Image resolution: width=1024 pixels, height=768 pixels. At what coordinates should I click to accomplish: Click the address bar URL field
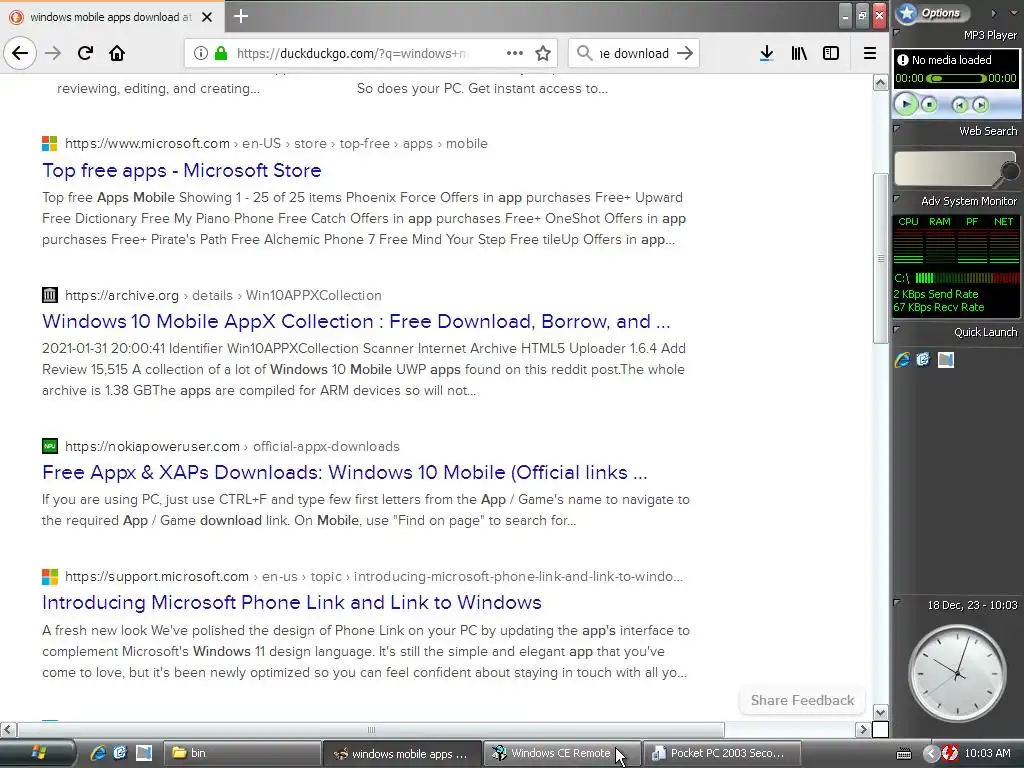click(x=353, y=53)
